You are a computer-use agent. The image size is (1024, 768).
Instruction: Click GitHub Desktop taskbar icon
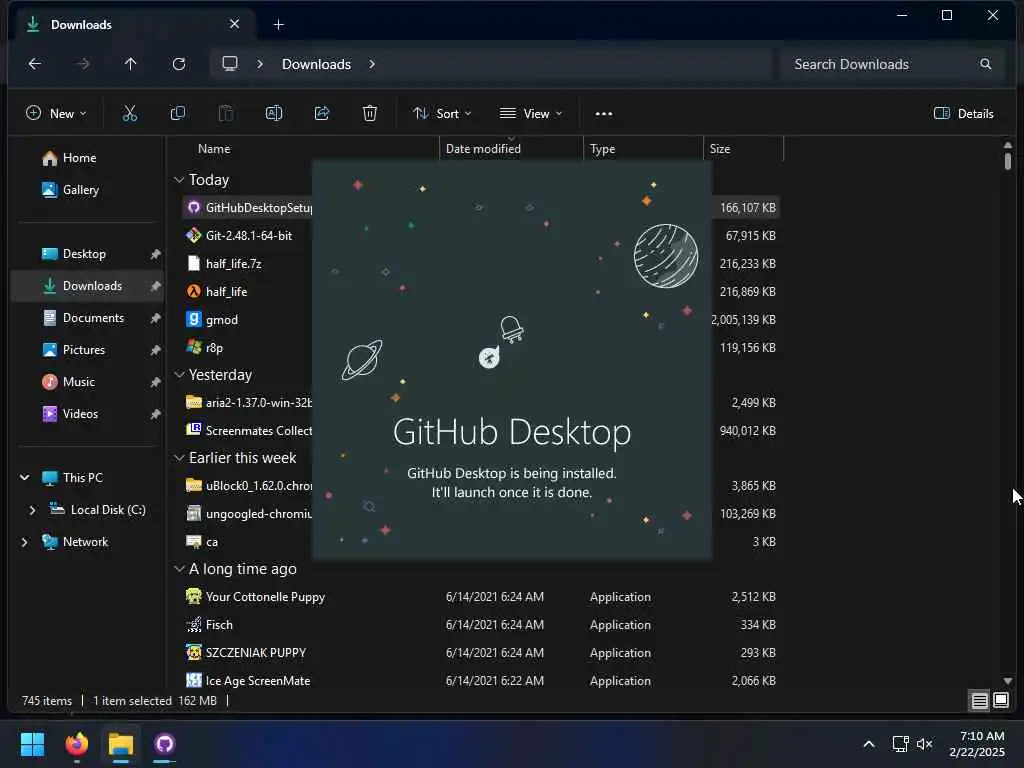point(165,744)
